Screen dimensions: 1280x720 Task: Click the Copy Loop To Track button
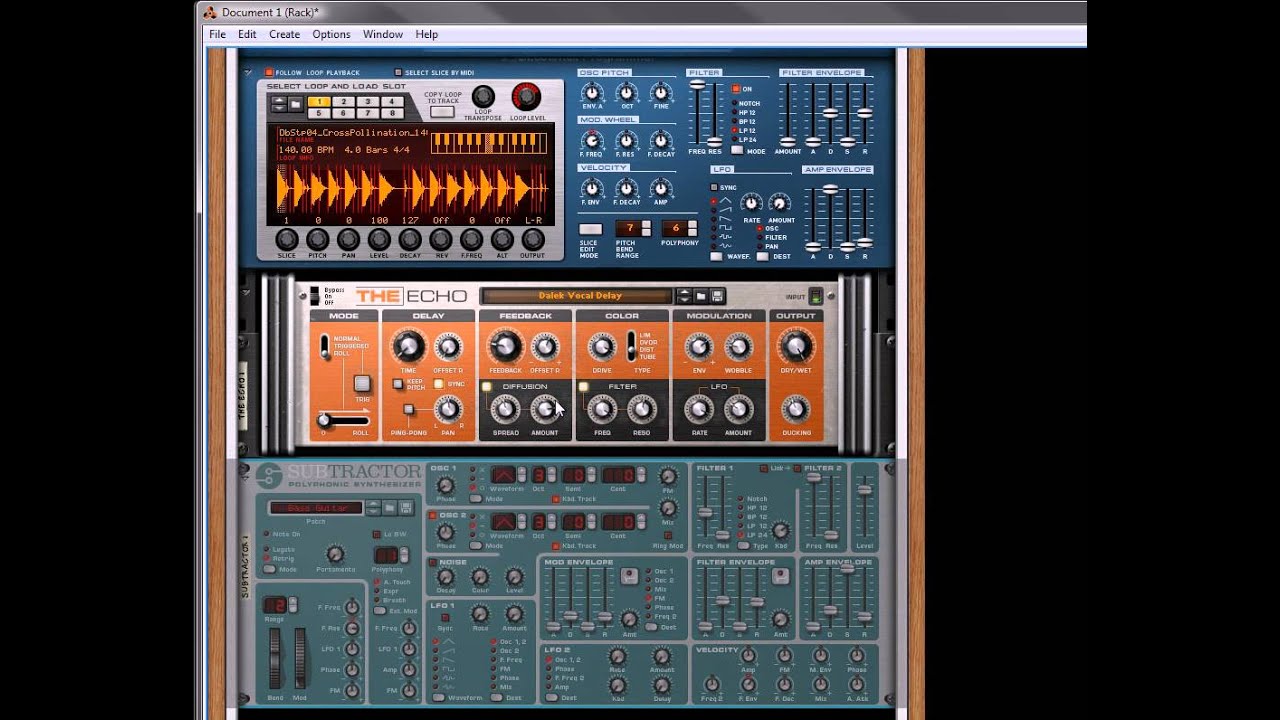(x=442, y=112)
